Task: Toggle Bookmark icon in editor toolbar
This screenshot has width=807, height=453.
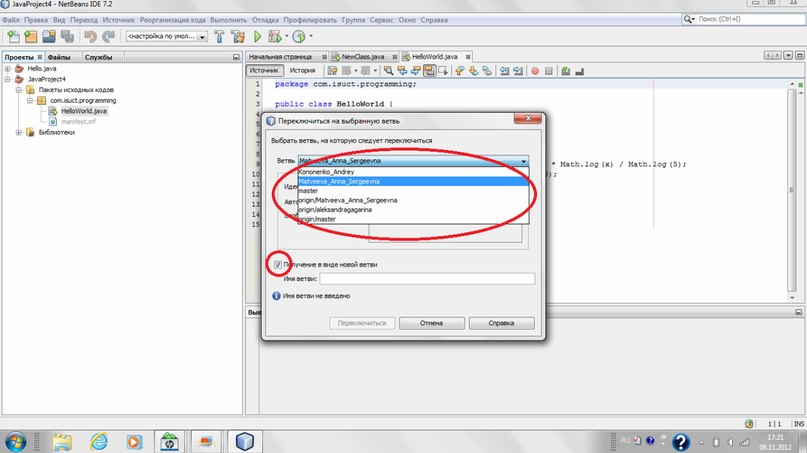Action: [x=487, y=71]
